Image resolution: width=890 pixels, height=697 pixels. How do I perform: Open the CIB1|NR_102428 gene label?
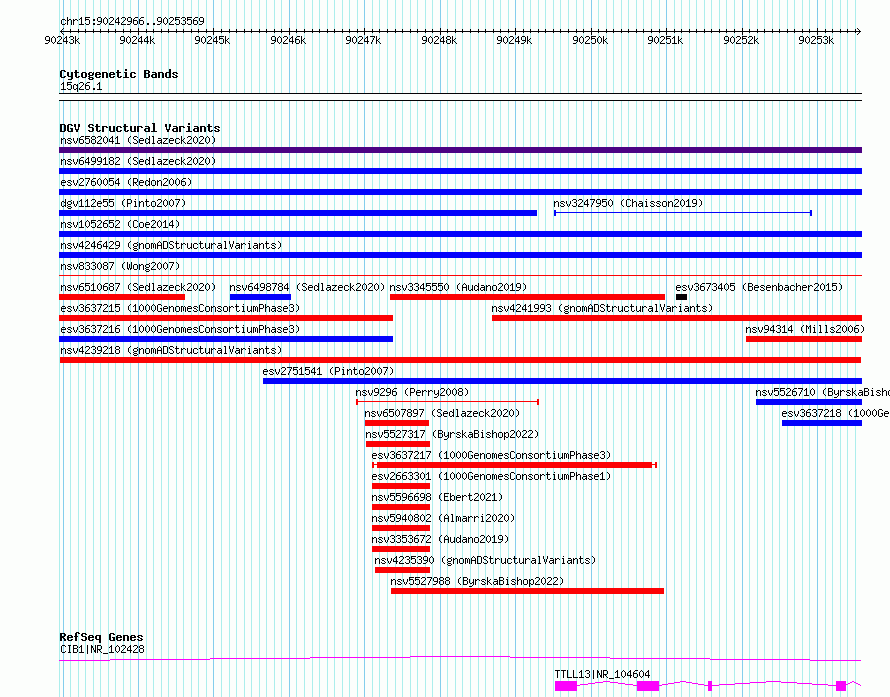click(102, 649)
